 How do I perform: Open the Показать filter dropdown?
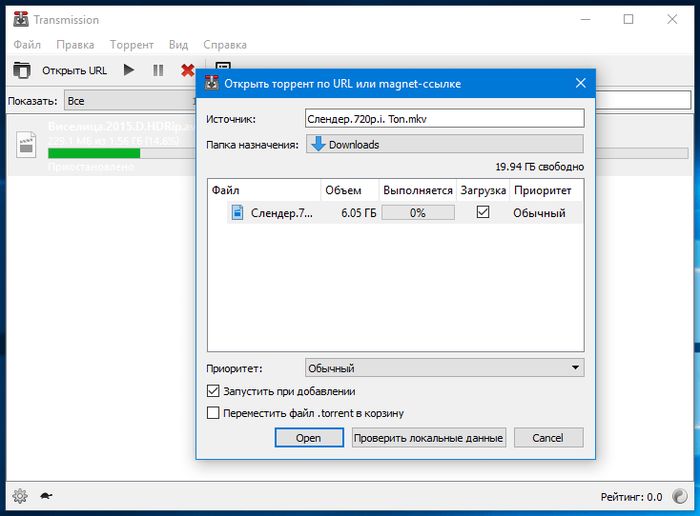tap(130, 101)
